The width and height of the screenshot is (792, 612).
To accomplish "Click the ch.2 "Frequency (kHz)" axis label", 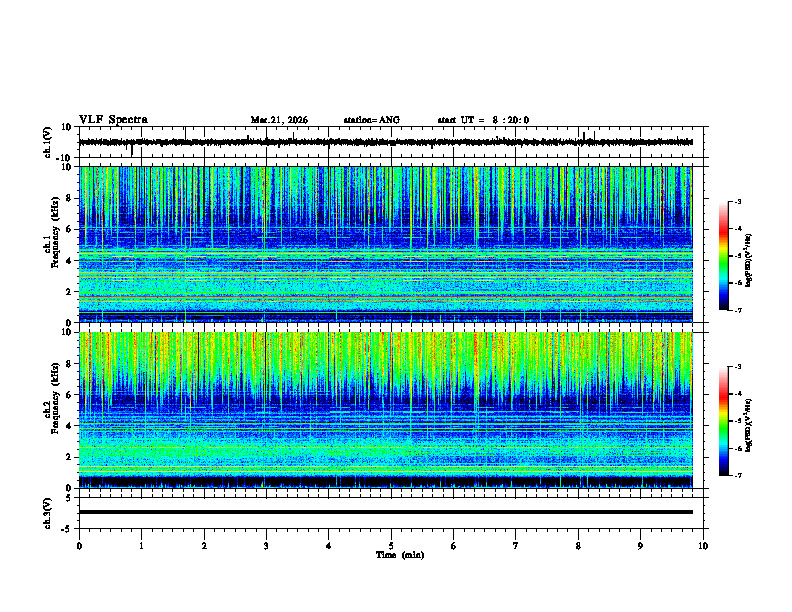I will tap(55, 398).
